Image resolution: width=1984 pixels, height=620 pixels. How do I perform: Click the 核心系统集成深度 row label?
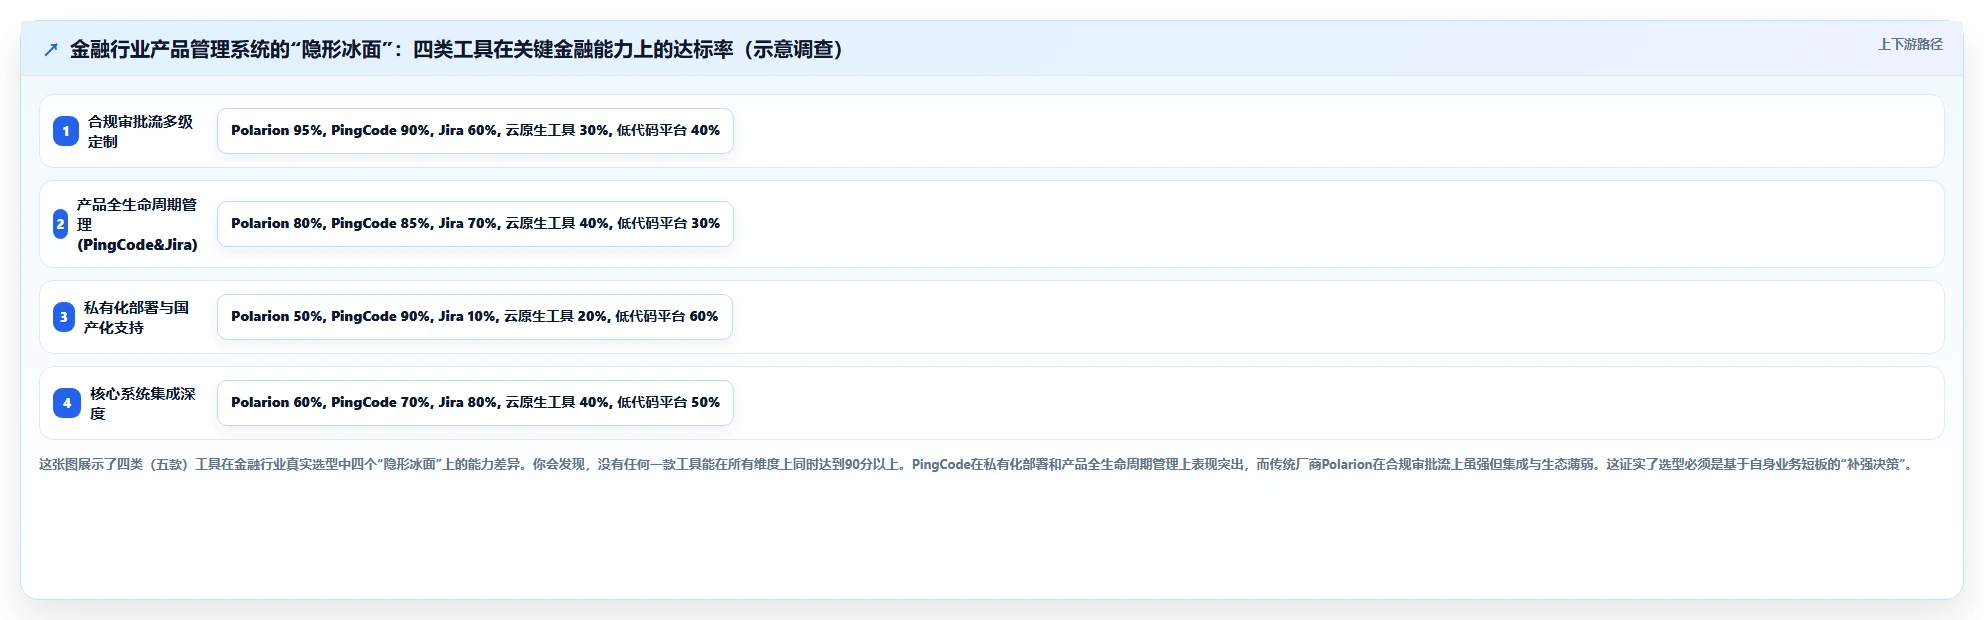pos(143,403)
